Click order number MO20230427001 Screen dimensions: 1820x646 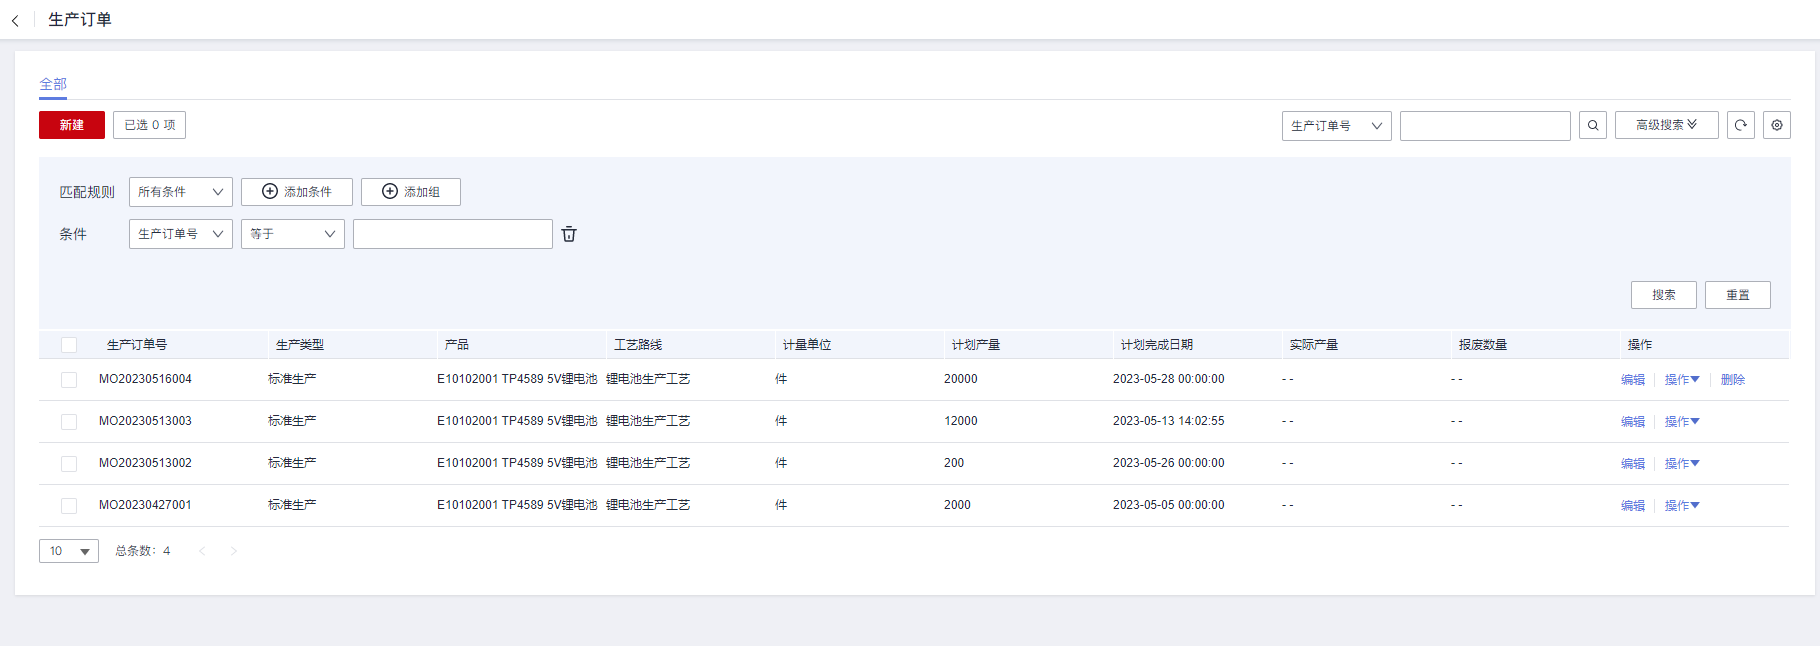[145, 505]
